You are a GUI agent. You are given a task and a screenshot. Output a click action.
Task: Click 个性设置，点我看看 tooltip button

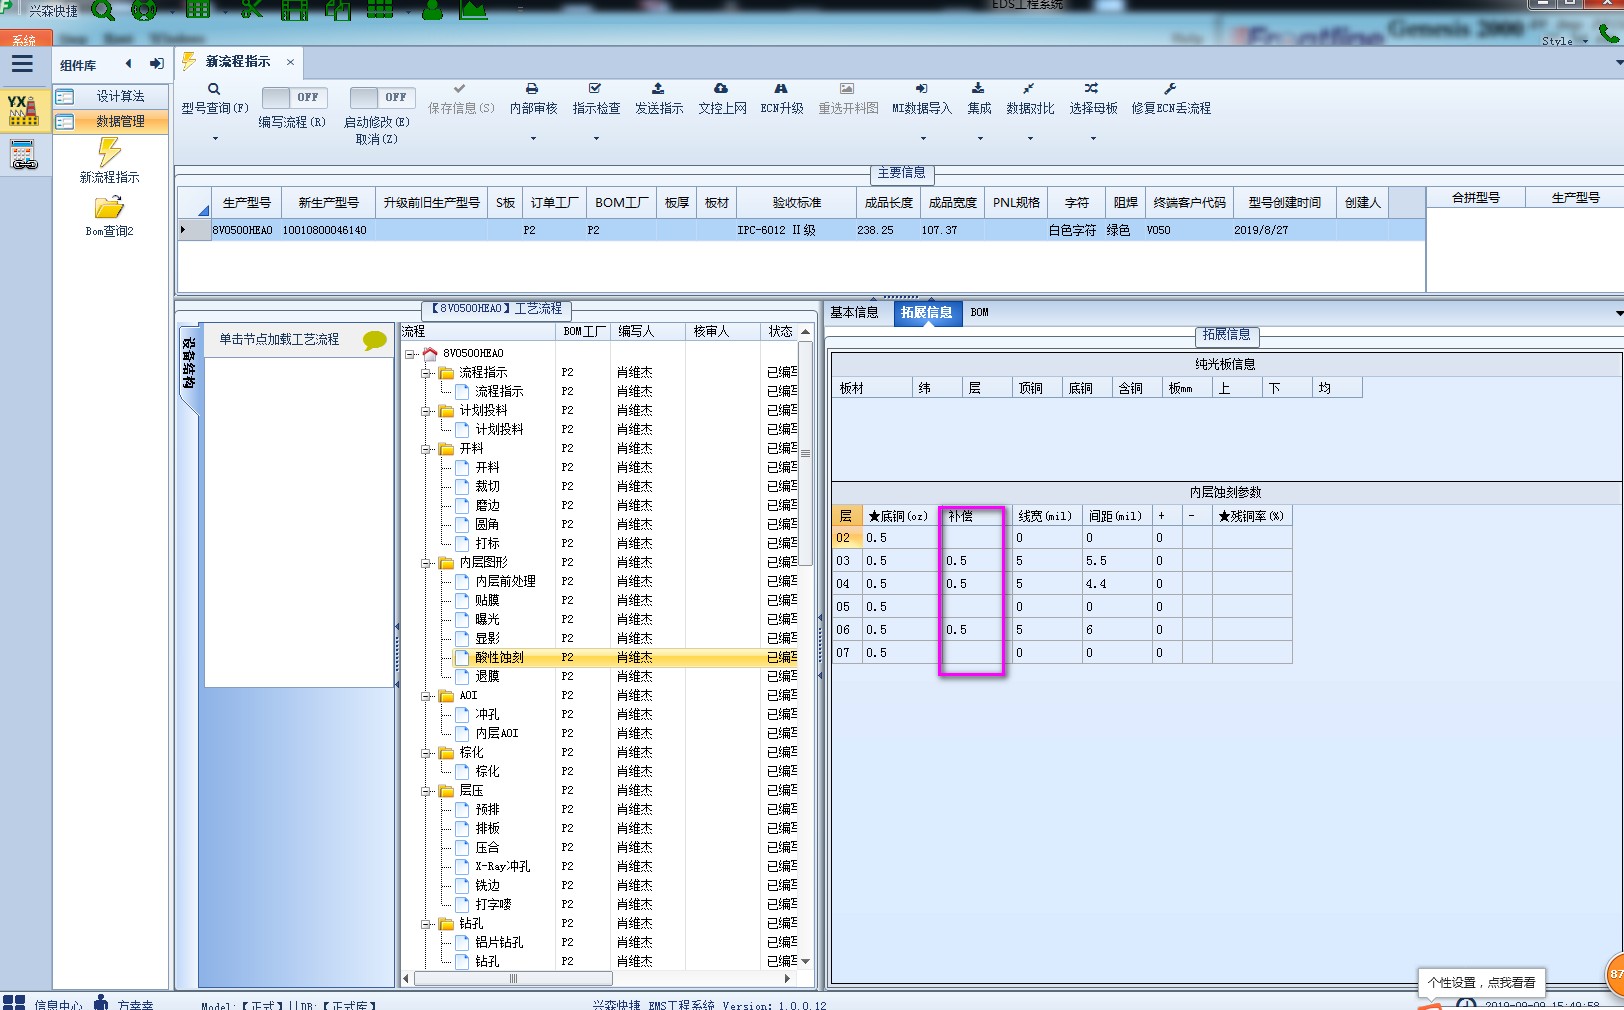1481,982
